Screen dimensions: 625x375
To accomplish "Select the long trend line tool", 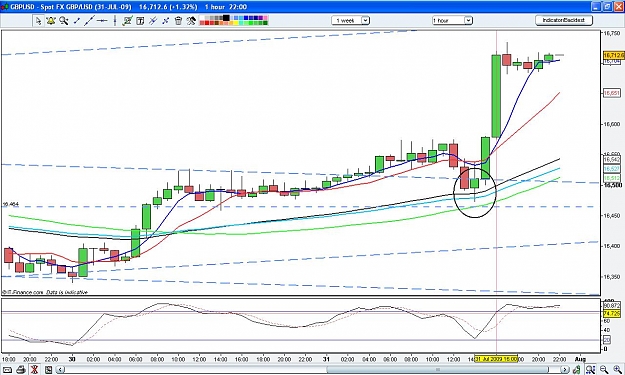I will click(x=90, y=20).
